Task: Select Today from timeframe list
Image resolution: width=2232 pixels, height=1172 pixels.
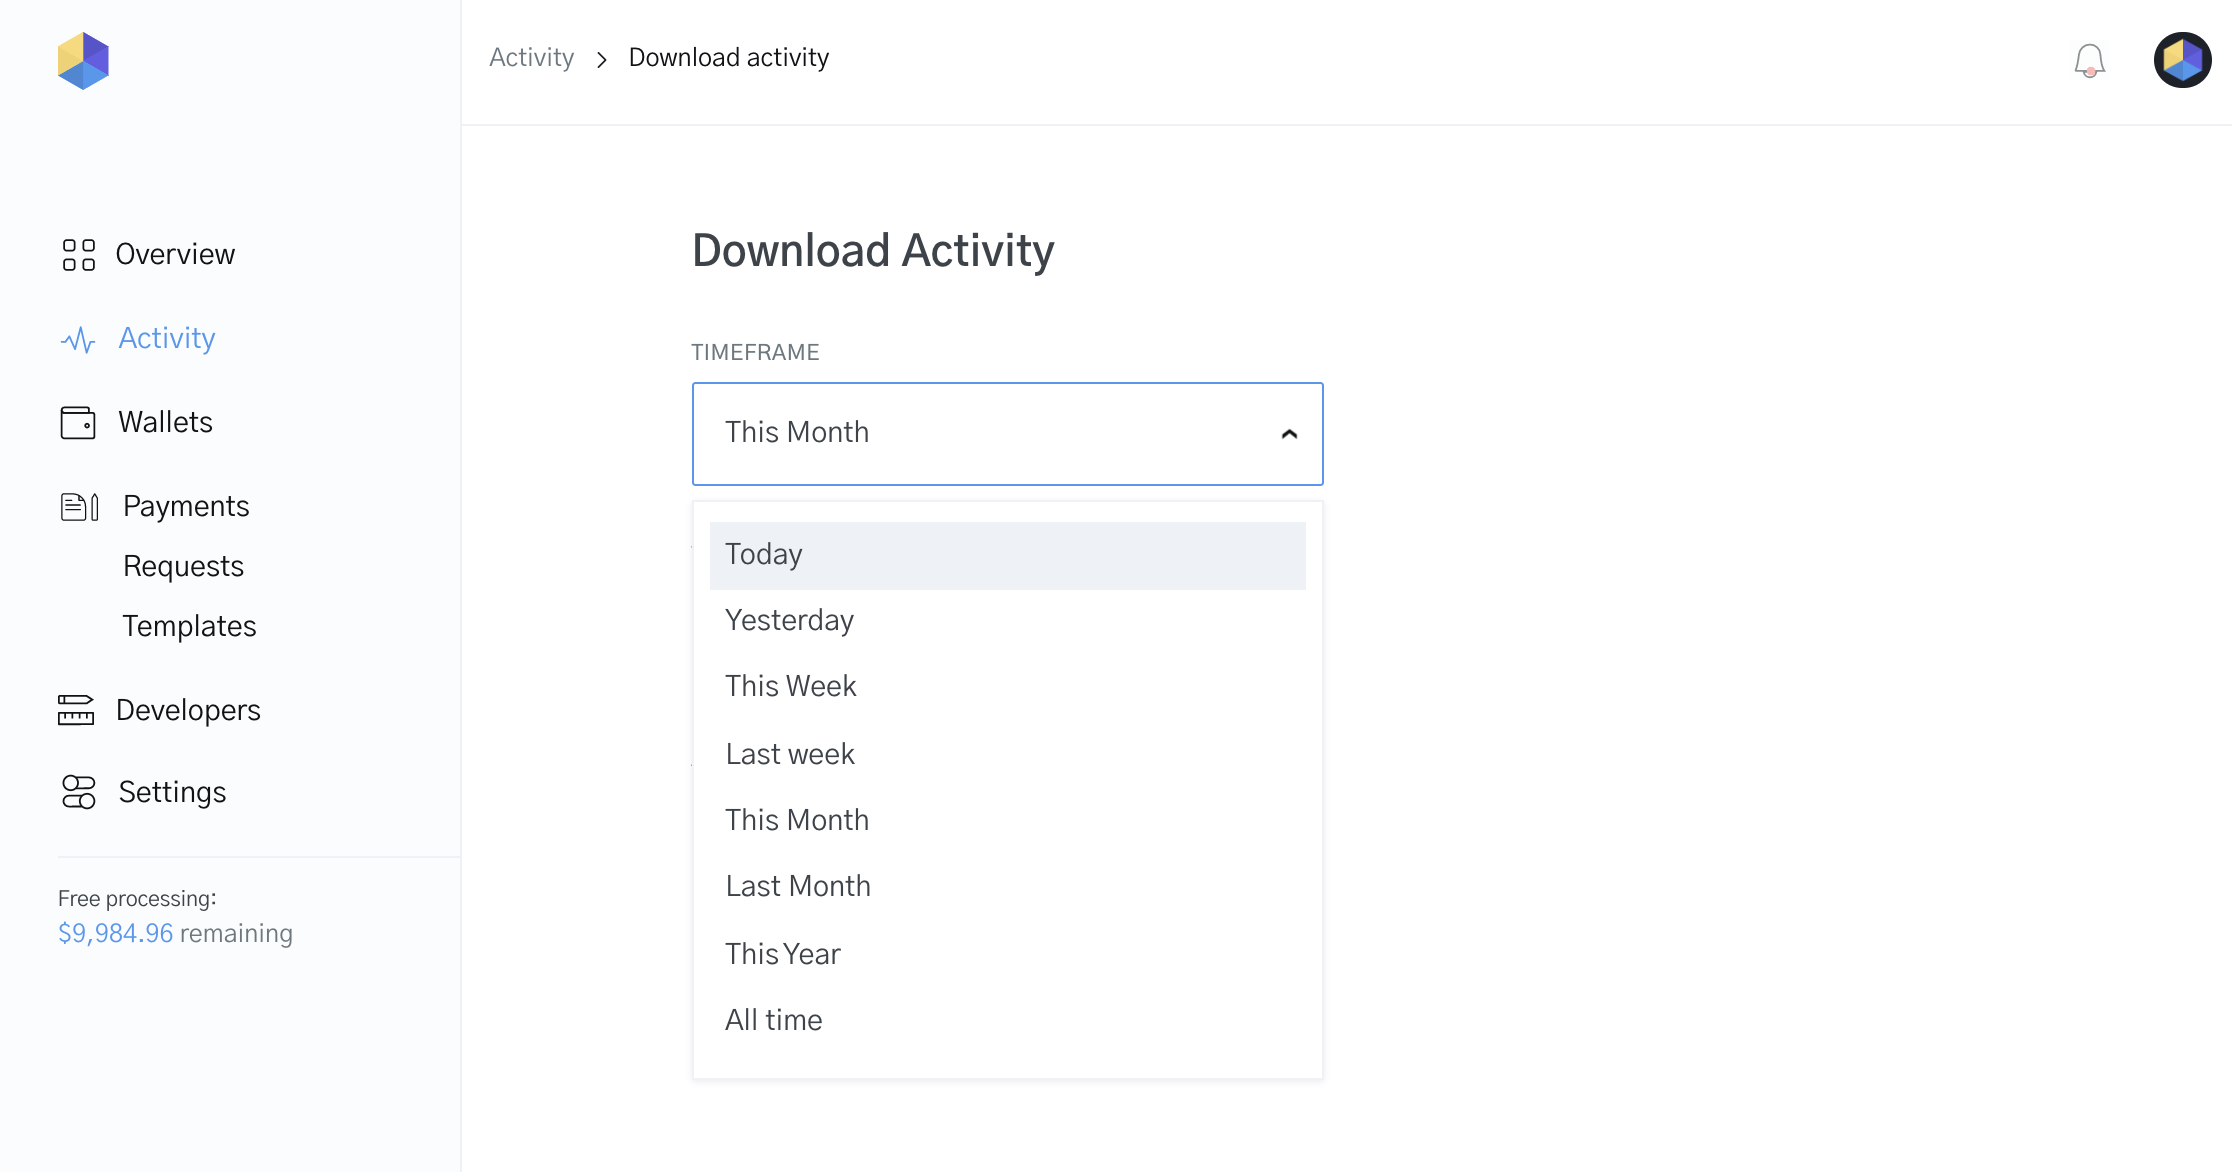Action: click(1007, 555)
